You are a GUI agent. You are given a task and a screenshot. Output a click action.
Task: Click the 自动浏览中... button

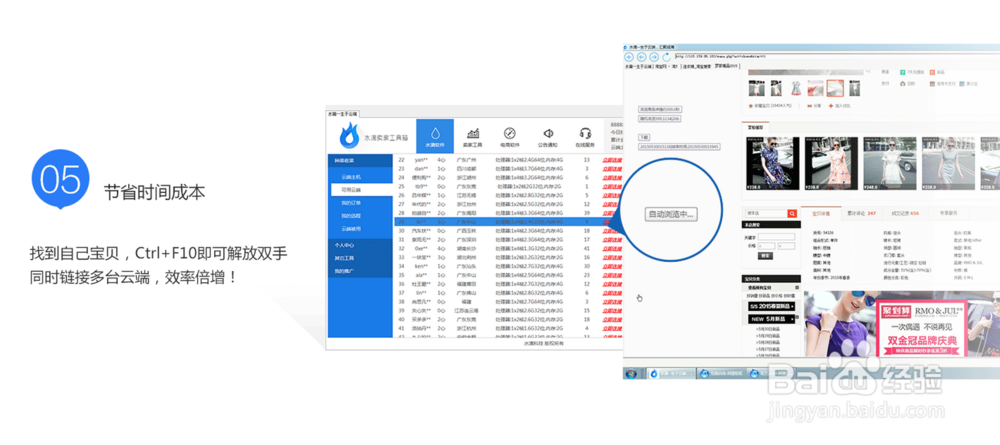[671, 214]
